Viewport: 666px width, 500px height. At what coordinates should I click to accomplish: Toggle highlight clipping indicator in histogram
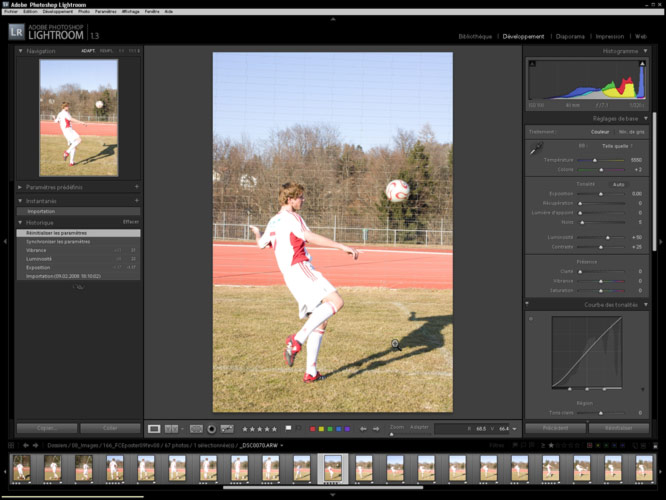point(643,62)
